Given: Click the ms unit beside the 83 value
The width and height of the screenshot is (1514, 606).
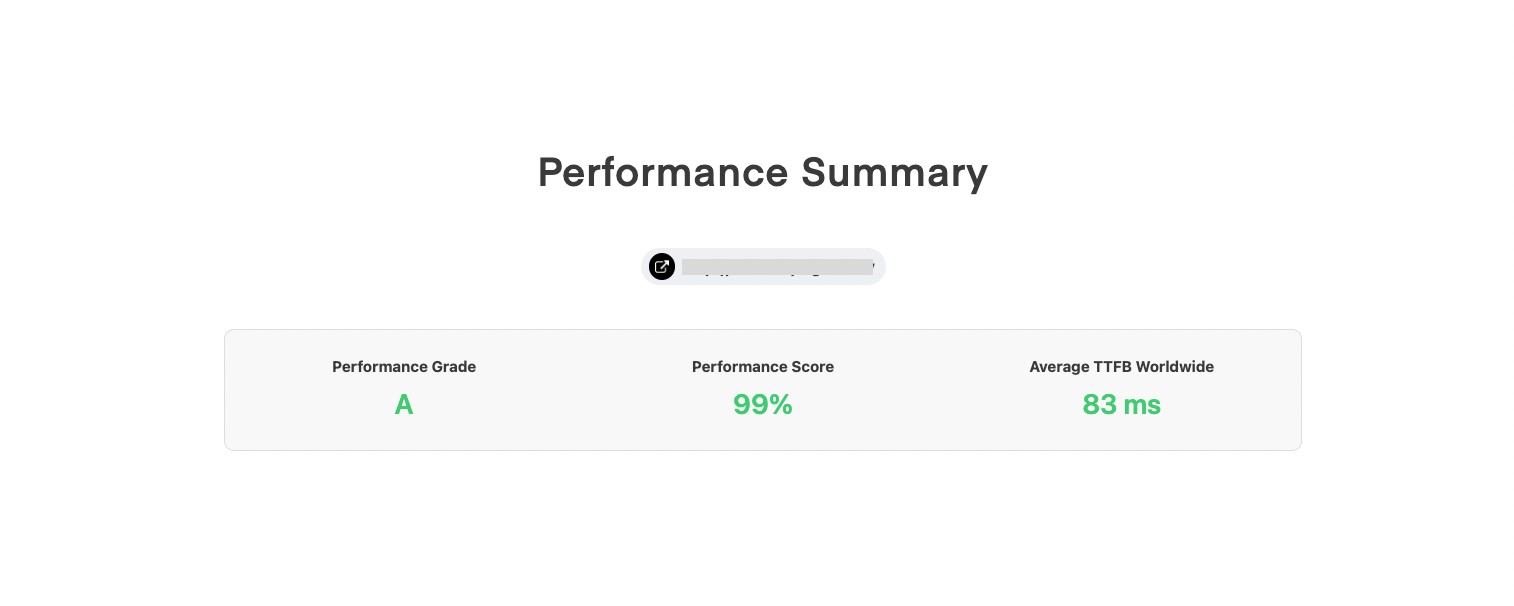Looking at the screenshot, I should pyautogui.click(x=1142, y=404).
